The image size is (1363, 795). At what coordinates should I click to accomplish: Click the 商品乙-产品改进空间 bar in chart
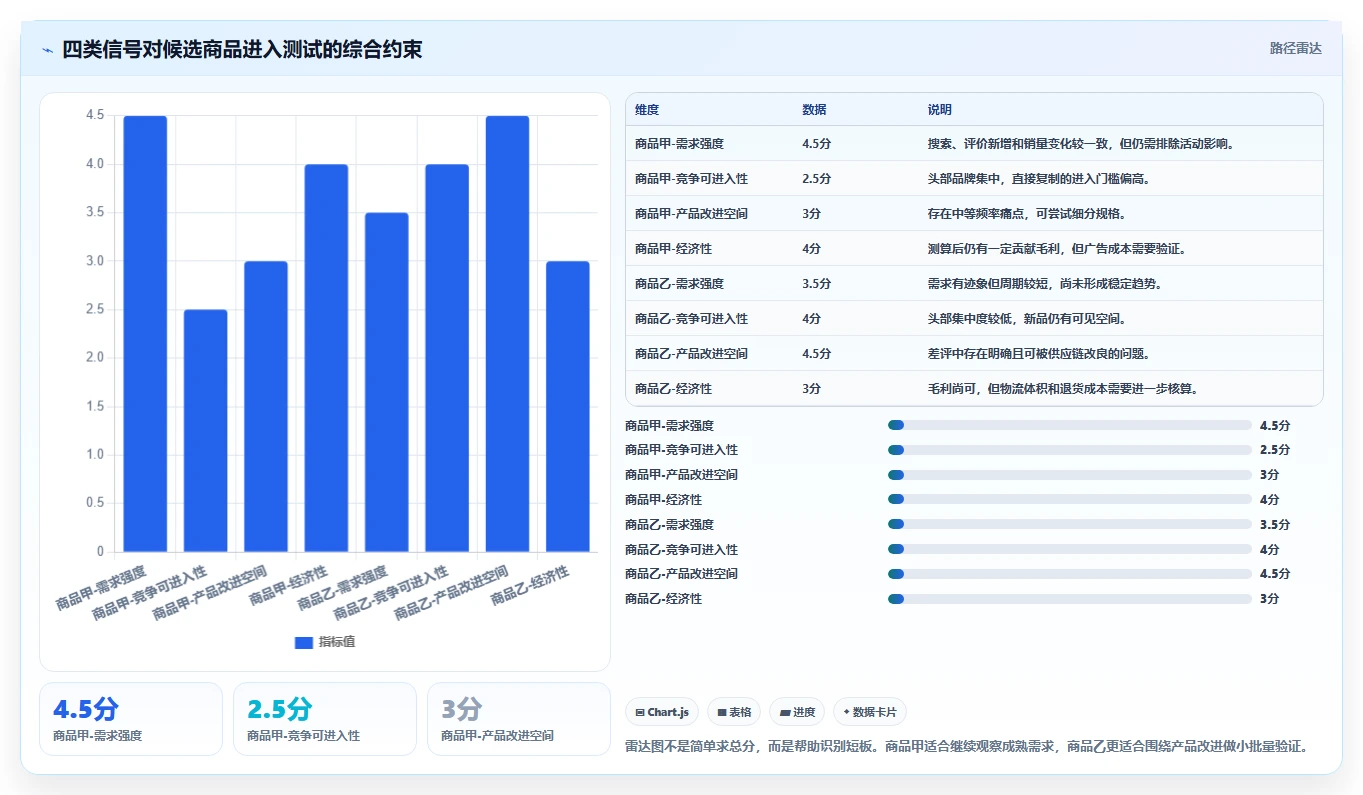(507, 333)
